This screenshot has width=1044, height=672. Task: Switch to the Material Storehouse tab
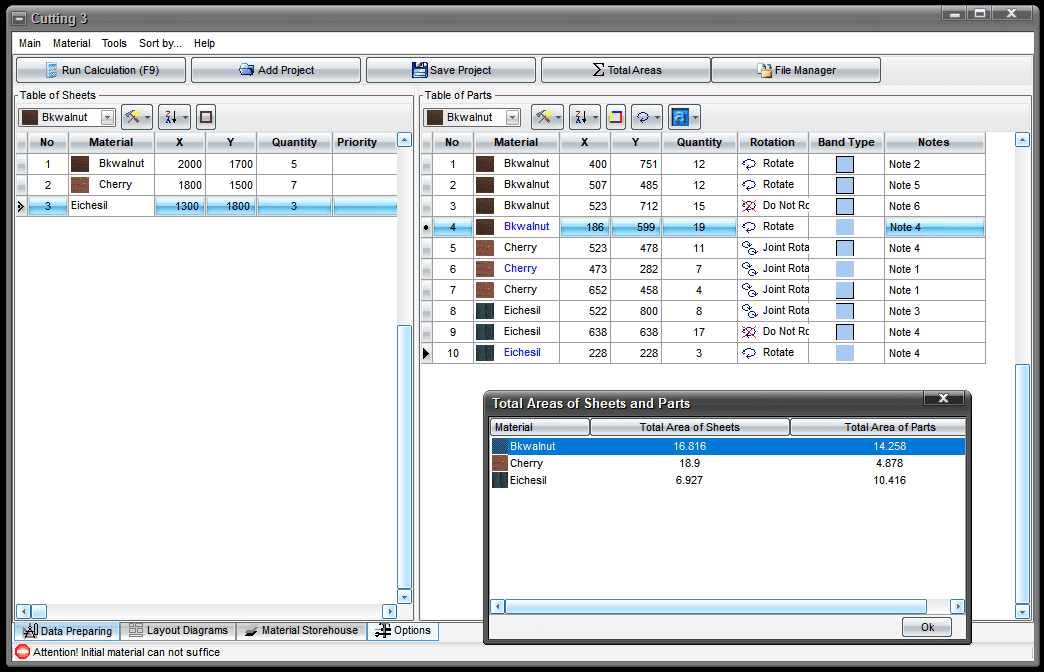pyautogui.click(x=302, y=630)
